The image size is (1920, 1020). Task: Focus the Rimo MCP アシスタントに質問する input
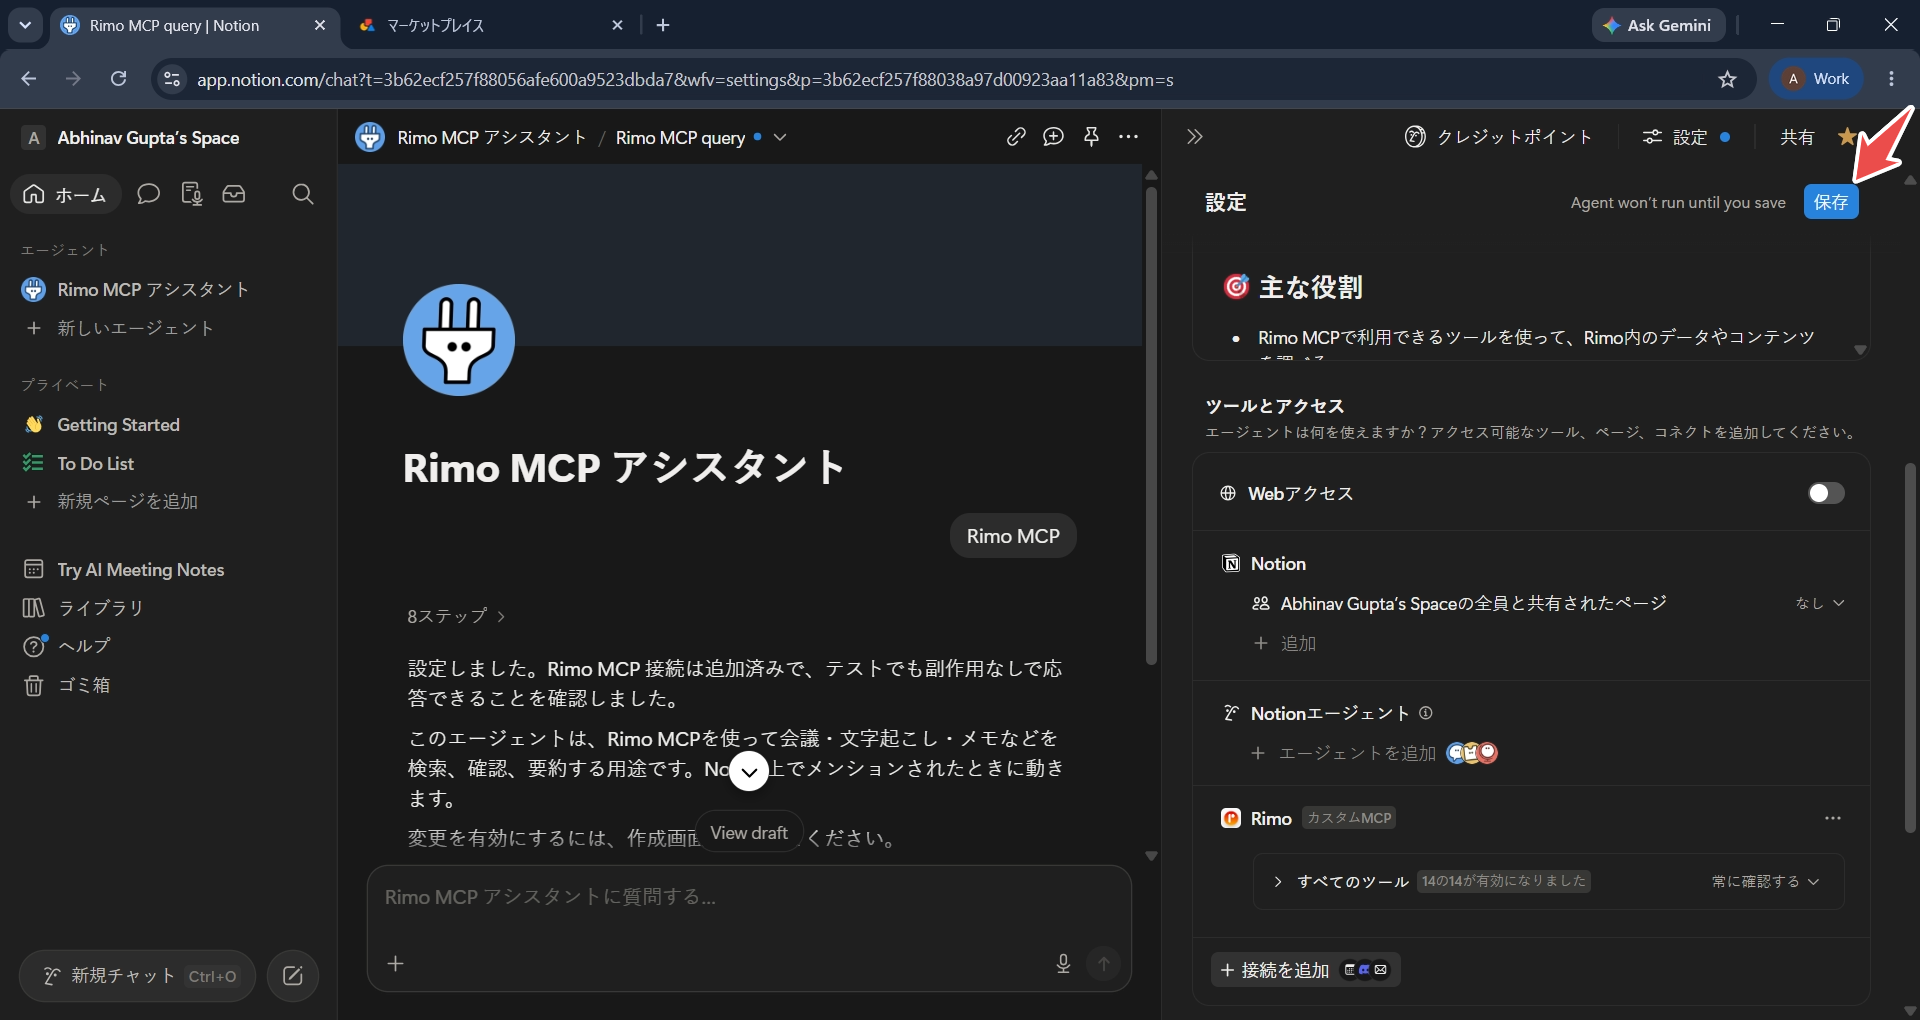coord(749,898)
